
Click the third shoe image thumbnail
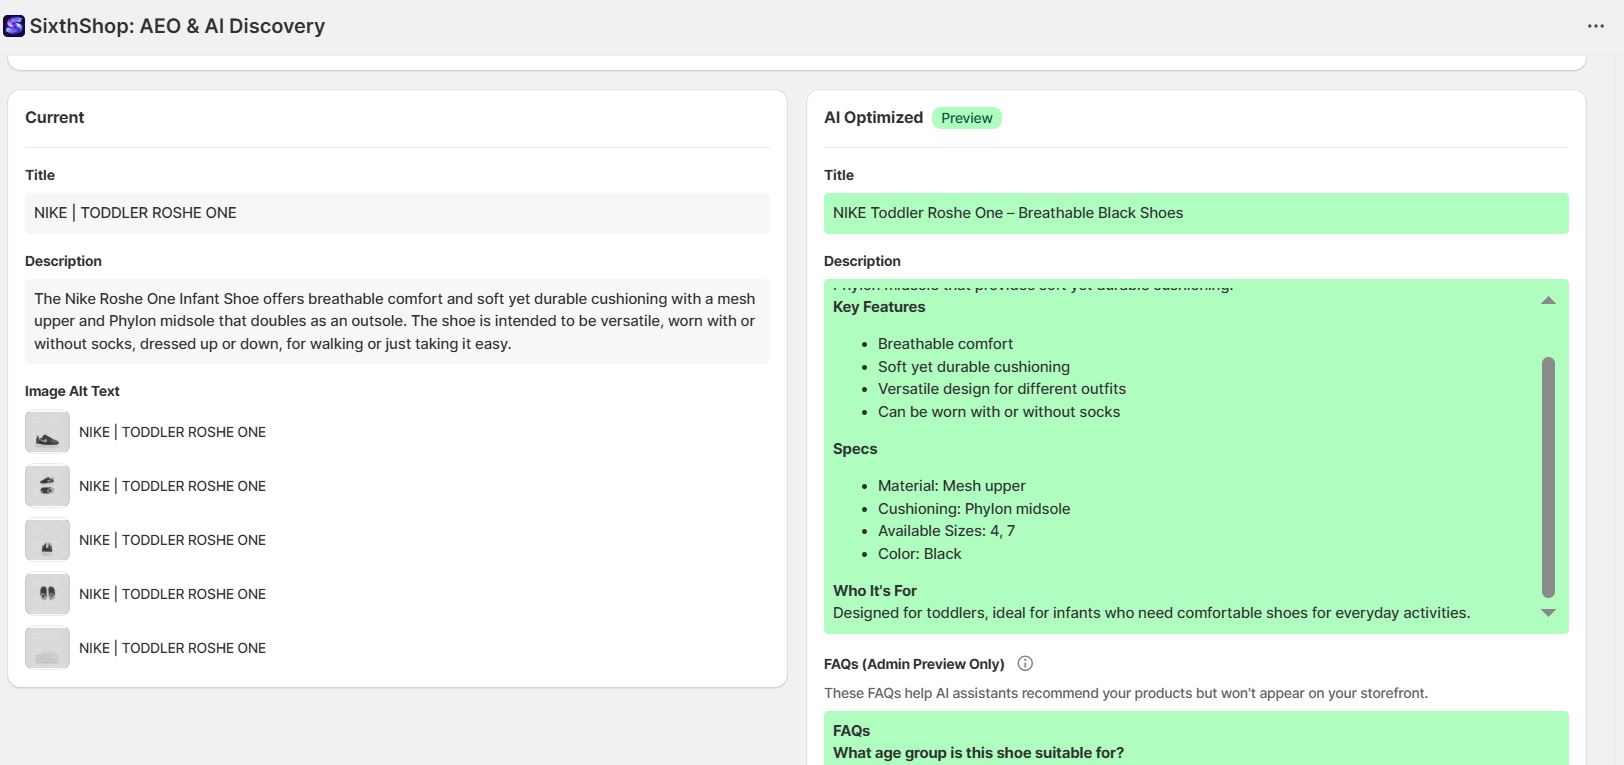tap(47, 540)
